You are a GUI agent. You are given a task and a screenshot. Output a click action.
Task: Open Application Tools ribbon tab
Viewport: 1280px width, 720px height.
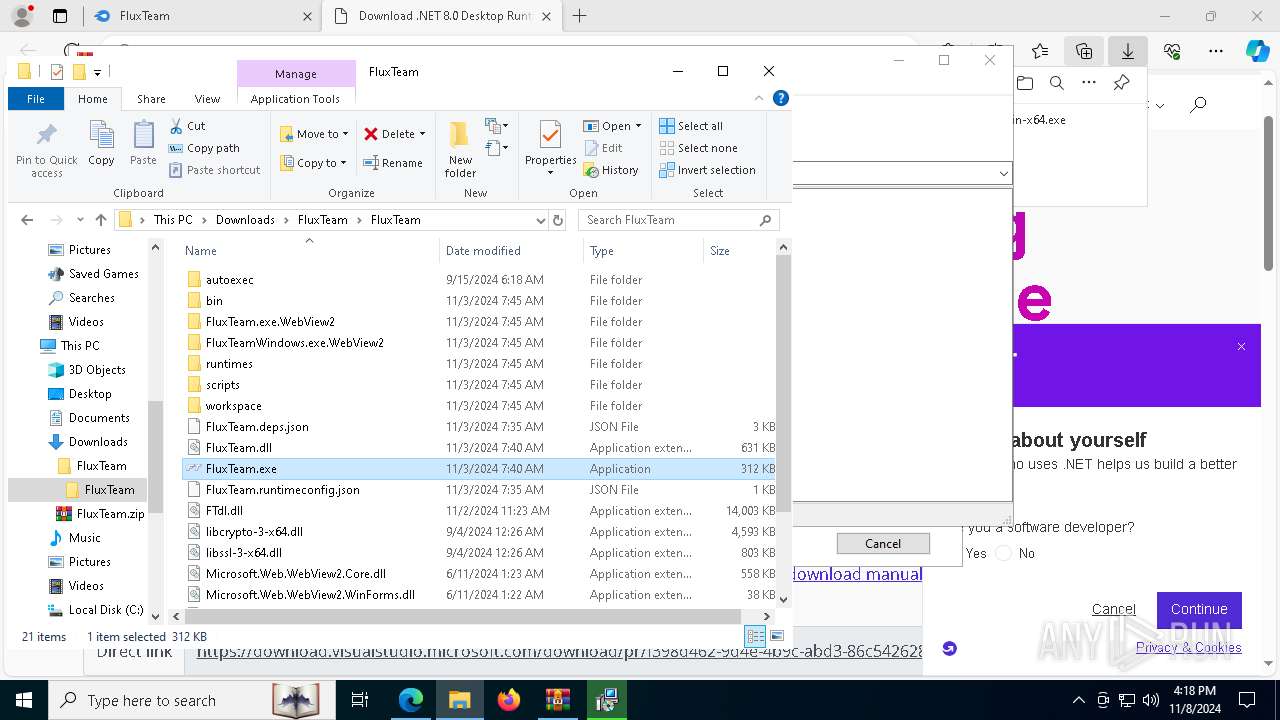coord(295,99)
